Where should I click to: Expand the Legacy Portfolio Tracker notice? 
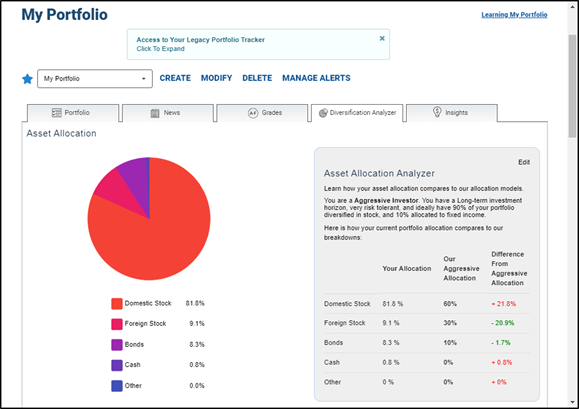[160, 49]
